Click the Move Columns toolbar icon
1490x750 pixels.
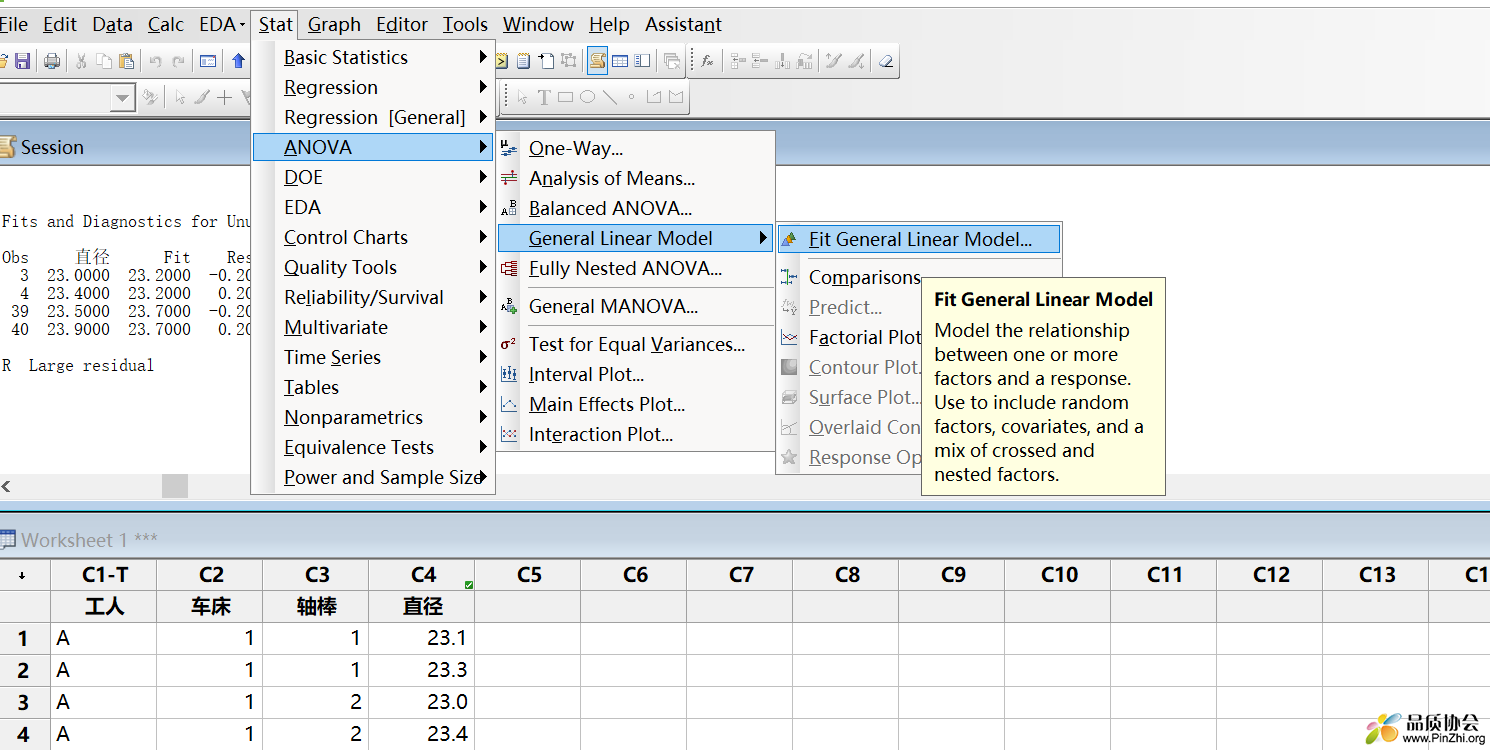pyautogui.click(x=804, y=61)
